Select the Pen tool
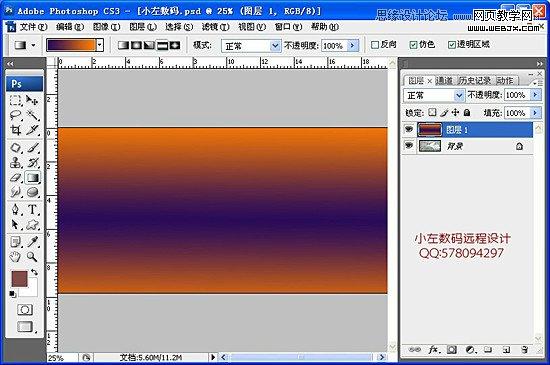The height and width of the screenshot is (365, 550). pyautogui.click(x=15, y=210)
